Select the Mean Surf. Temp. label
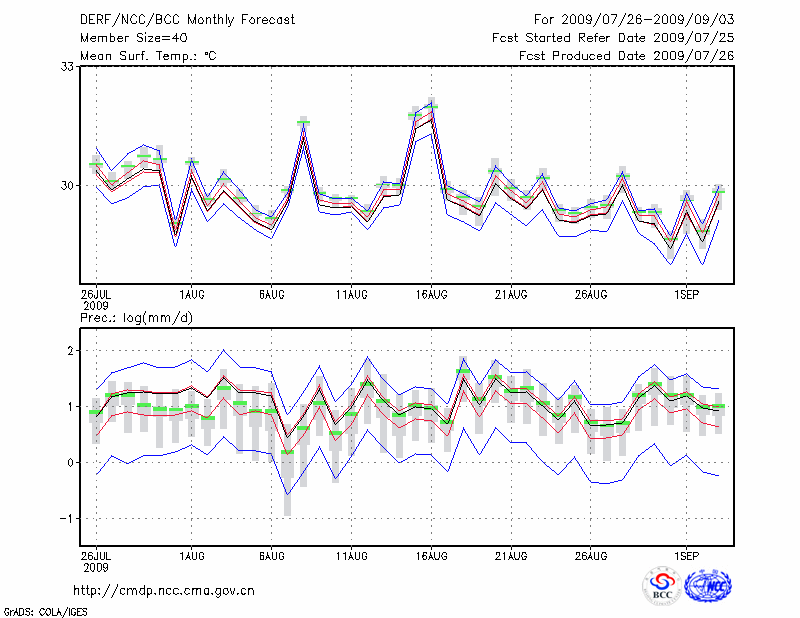 (x=148, y=56)
